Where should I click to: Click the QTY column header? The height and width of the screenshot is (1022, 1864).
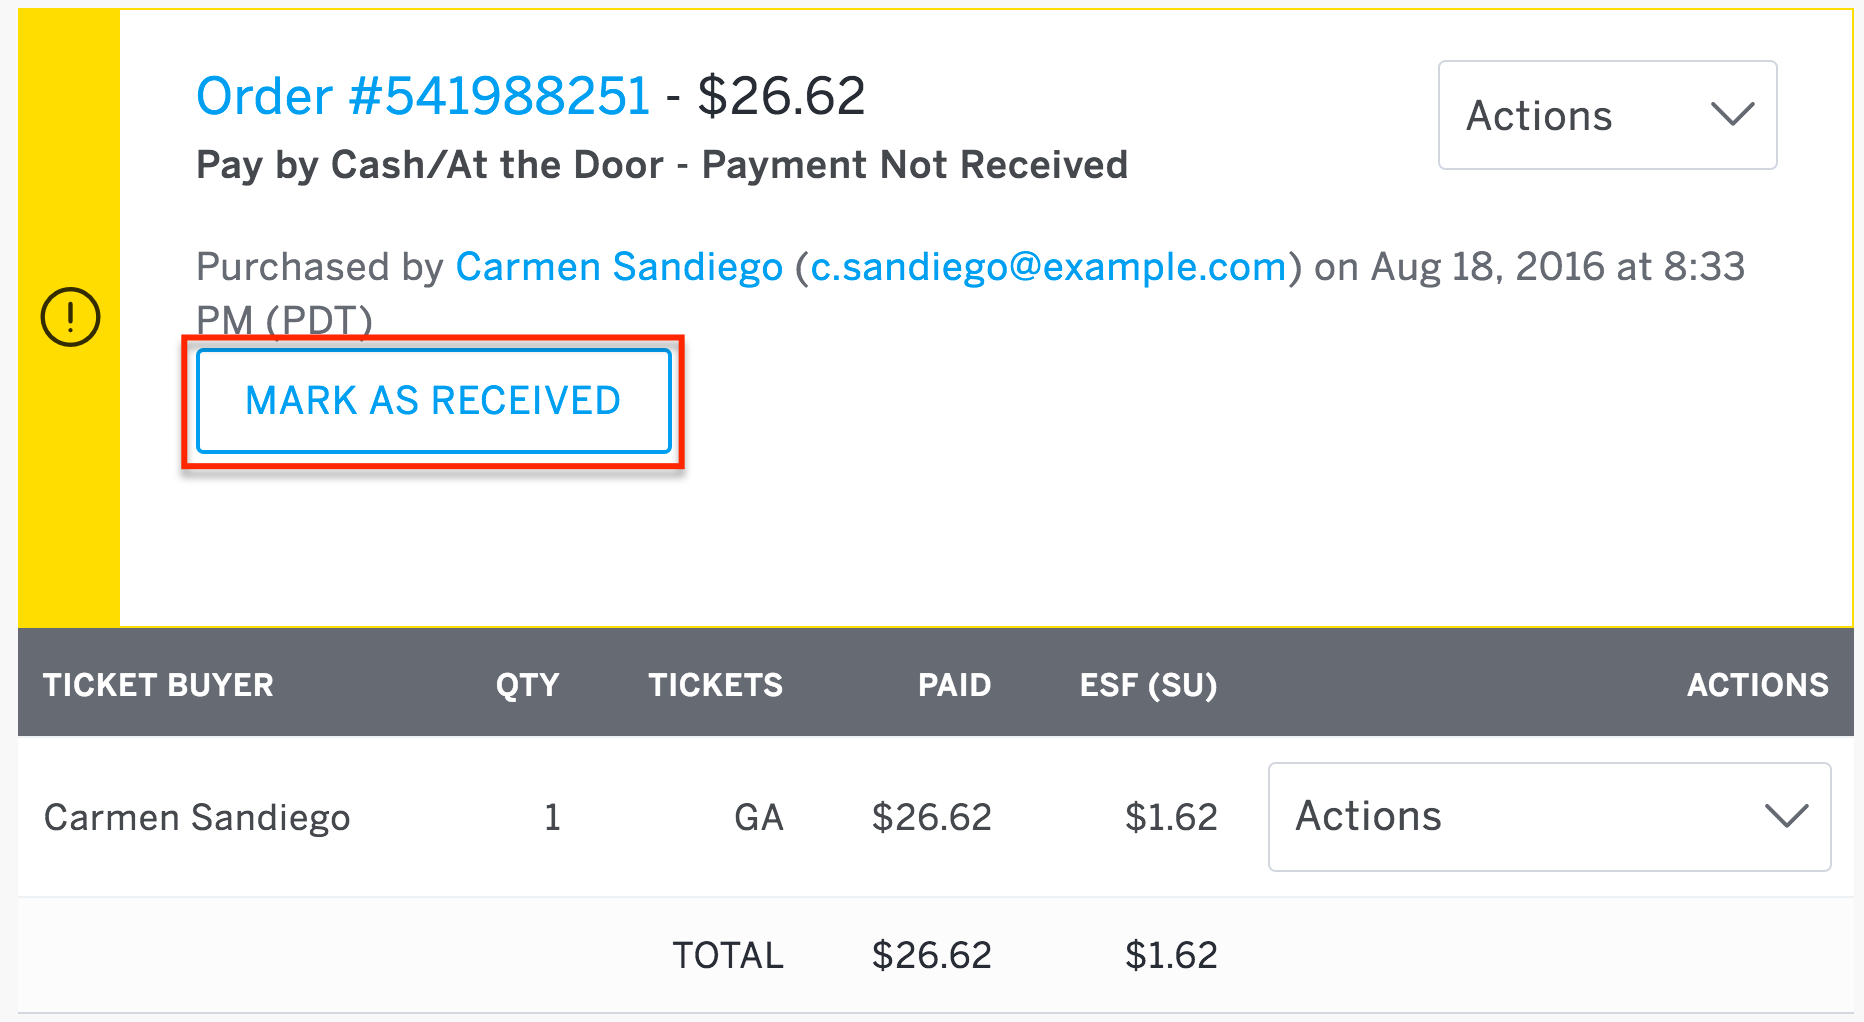coord(527,685)
